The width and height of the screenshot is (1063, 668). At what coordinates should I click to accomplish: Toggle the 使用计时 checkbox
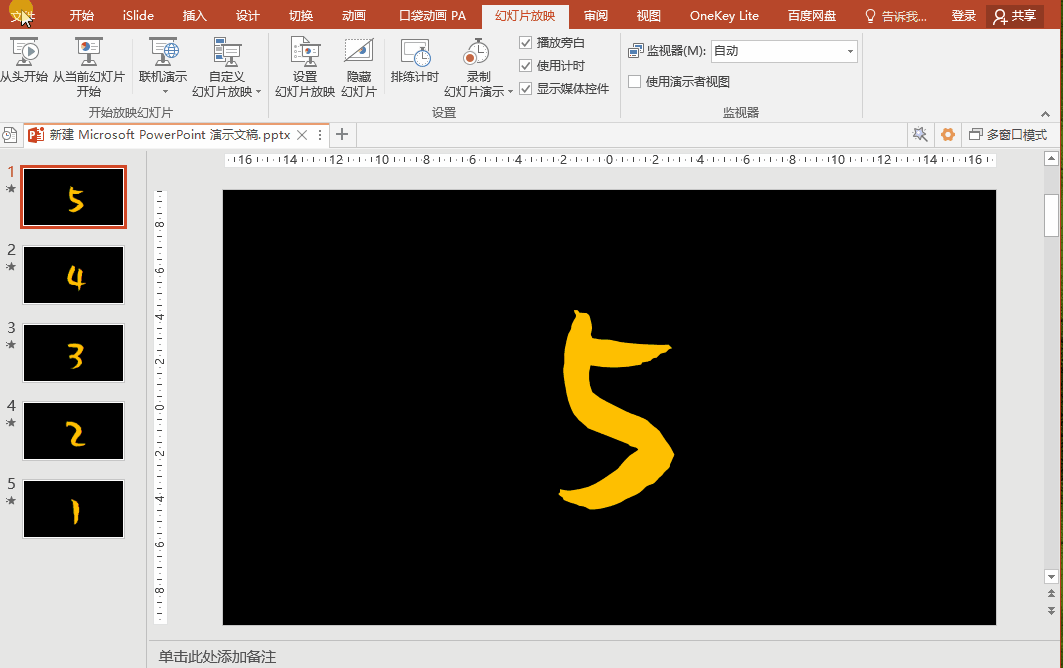point(526,66)
